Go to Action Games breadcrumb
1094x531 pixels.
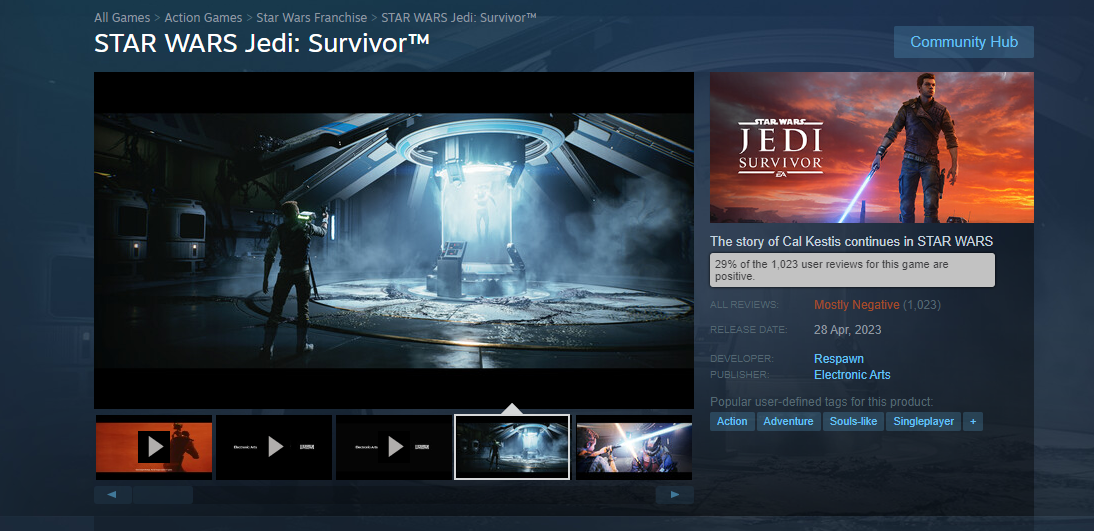[x=203, y=17]
